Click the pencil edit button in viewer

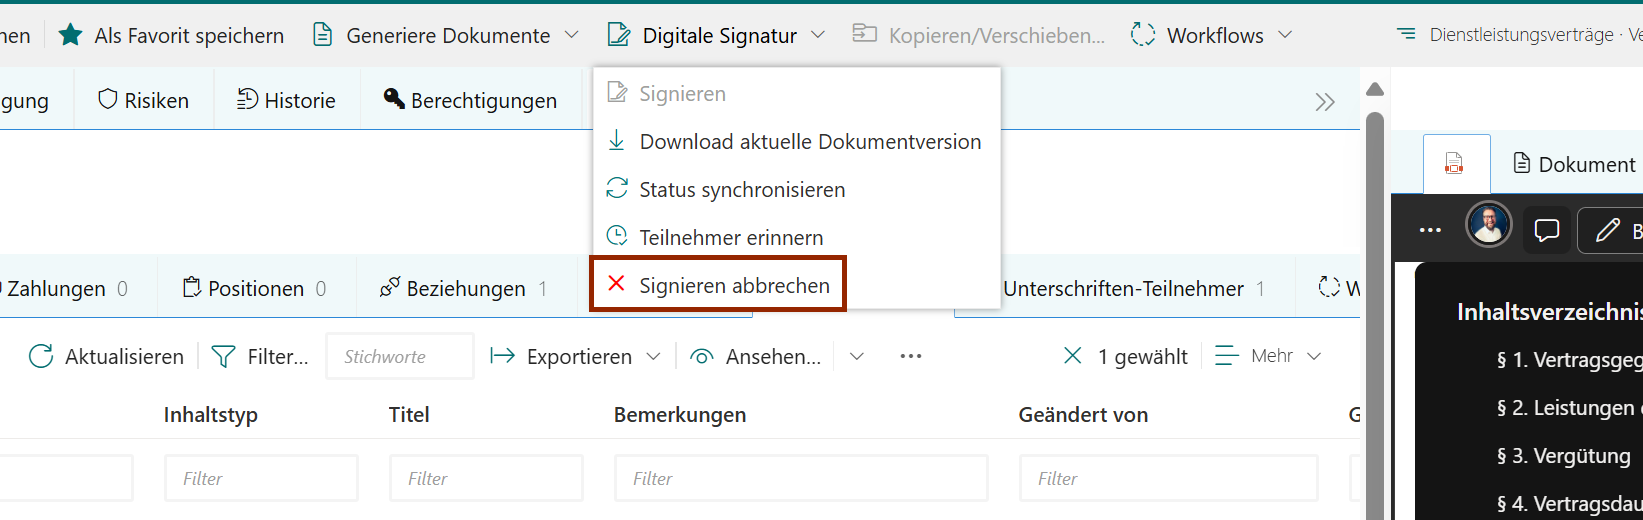1608,230
